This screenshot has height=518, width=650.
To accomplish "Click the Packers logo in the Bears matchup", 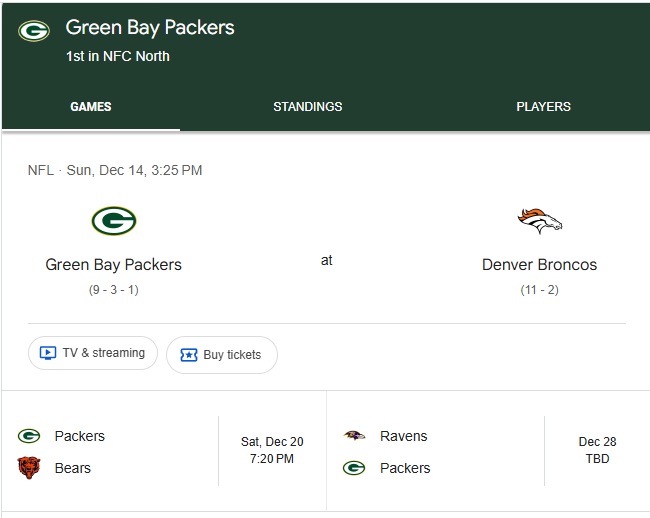I will (x=29, y=436).
